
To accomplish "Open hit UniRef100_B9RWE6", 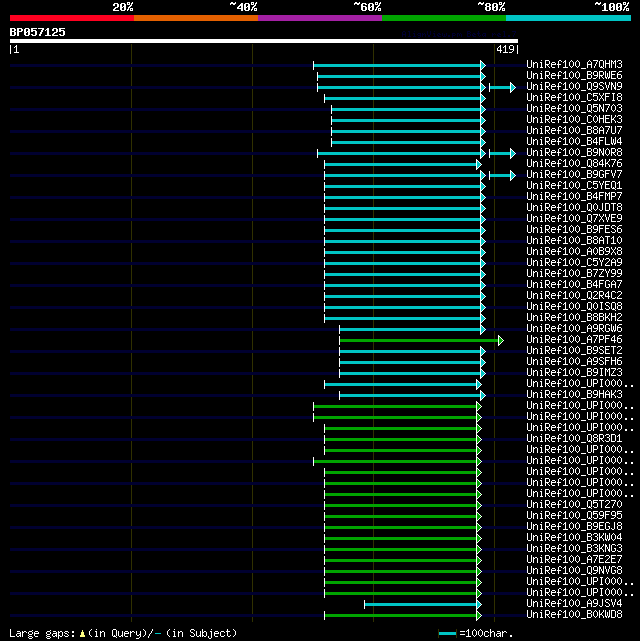I will pos(574,76).
